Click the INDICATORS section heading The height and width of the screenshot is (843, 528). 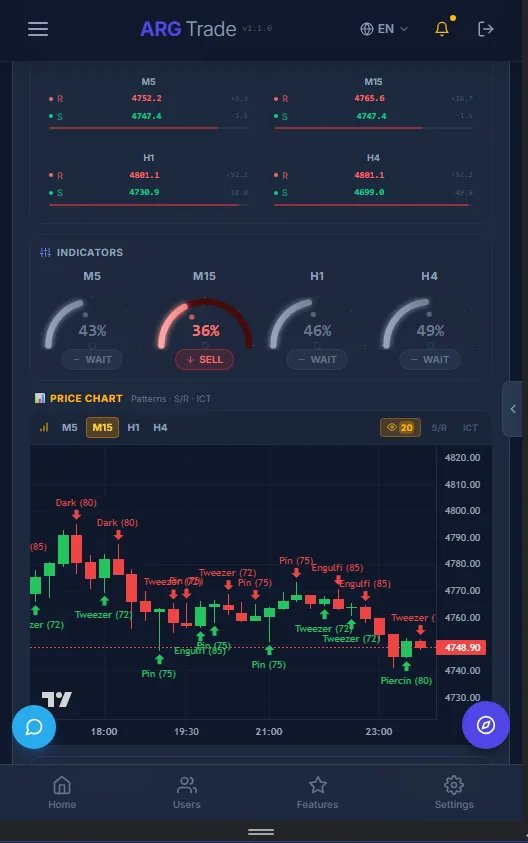90,252
